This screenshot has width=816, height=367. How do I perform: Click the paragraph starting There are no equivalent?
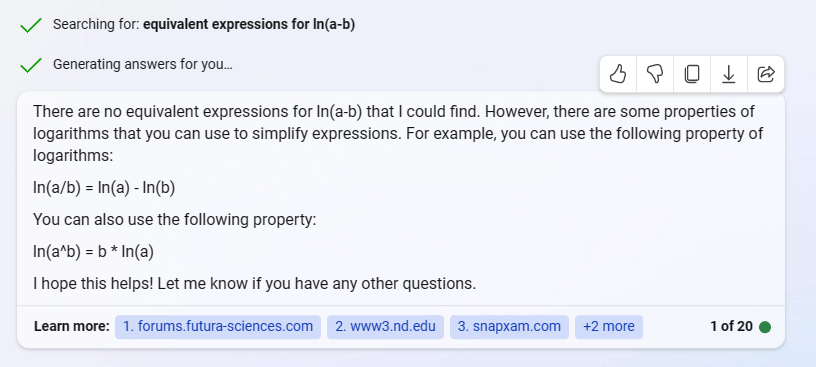[398, 134]
